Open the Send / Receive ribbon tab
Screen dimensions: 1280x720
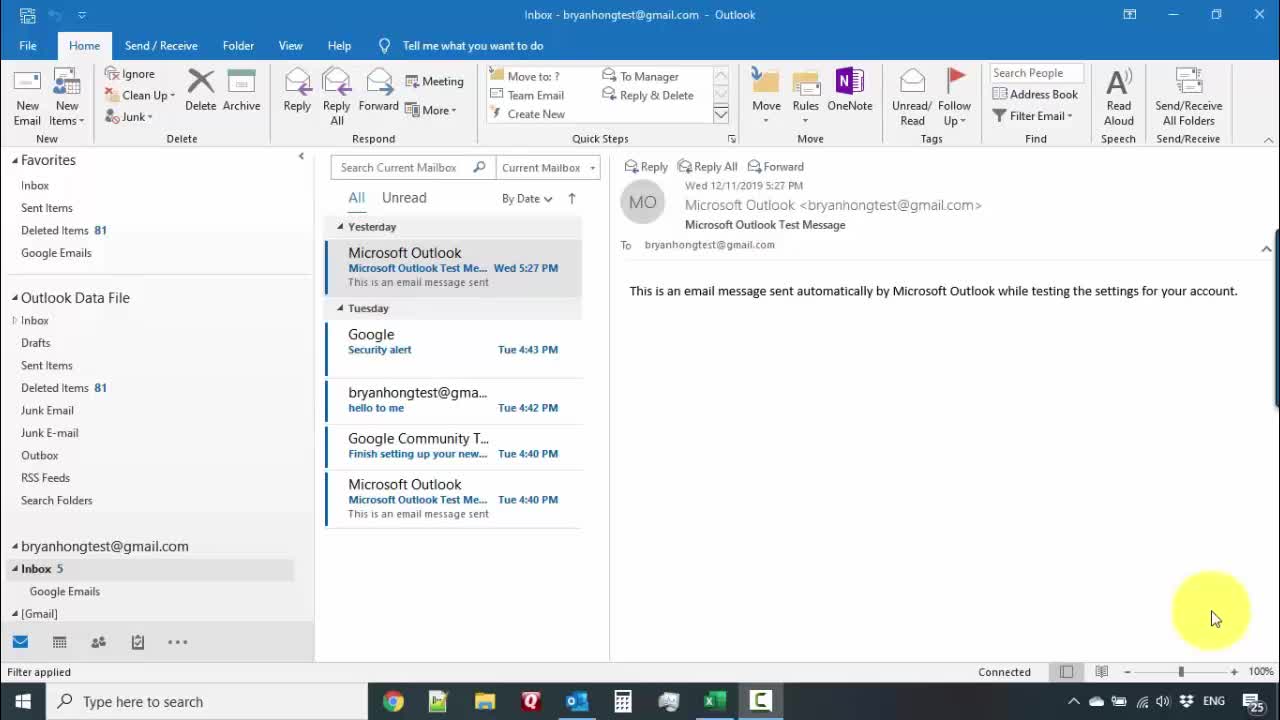coord(161,46)
